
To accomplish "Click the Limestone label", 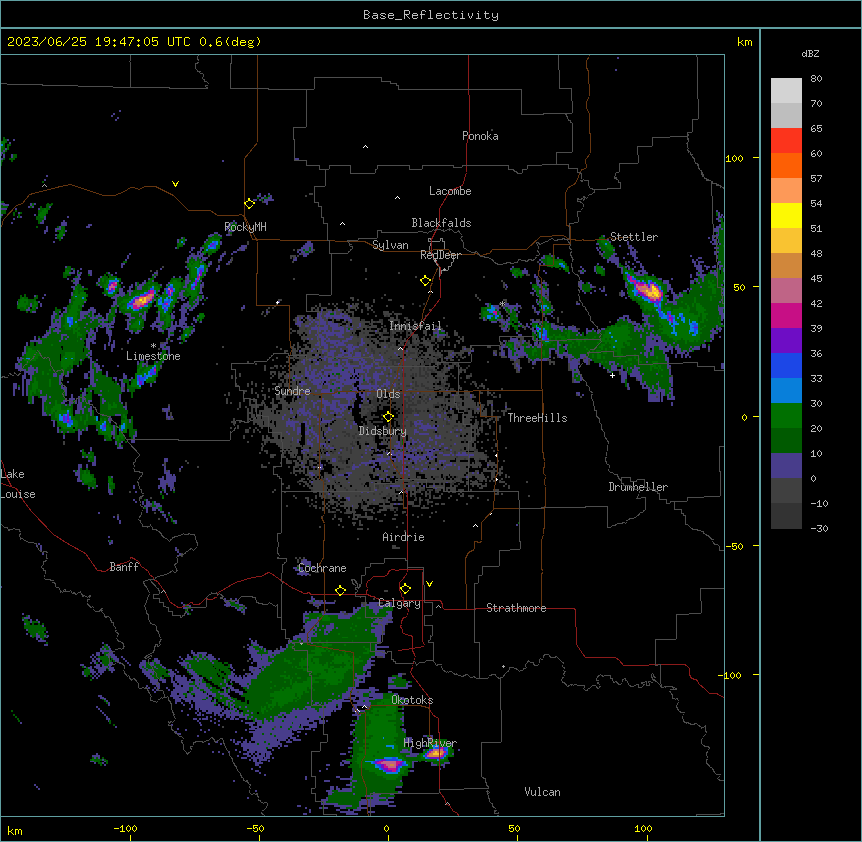I will click(x=153, y=356).
